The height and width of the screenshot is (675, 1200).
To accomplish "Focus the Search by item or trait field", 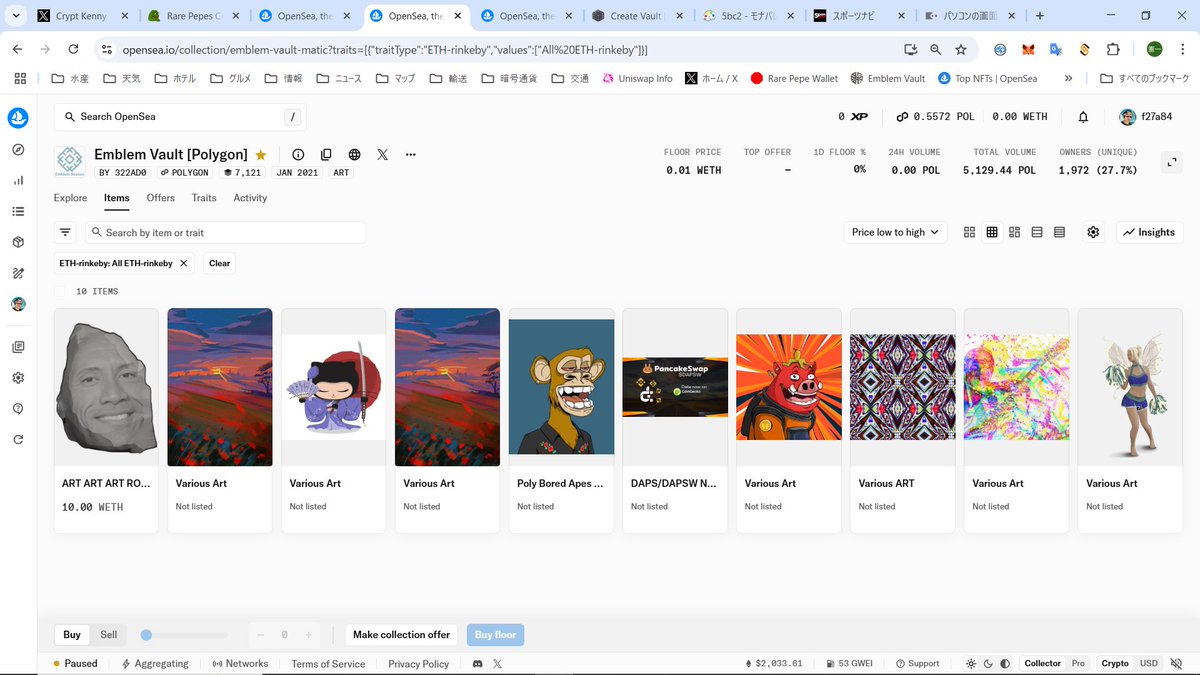I will click(225, 232).
